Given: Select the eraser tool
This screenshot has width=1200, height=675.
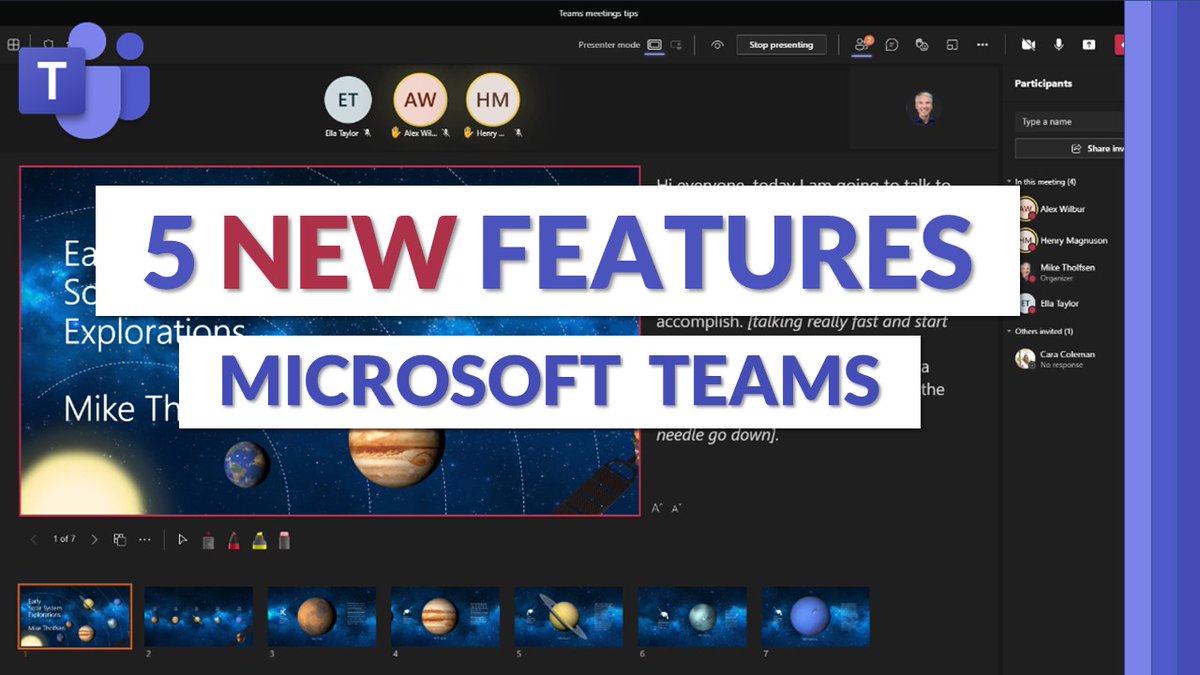Looking at the screenshot, I should 284,540.
